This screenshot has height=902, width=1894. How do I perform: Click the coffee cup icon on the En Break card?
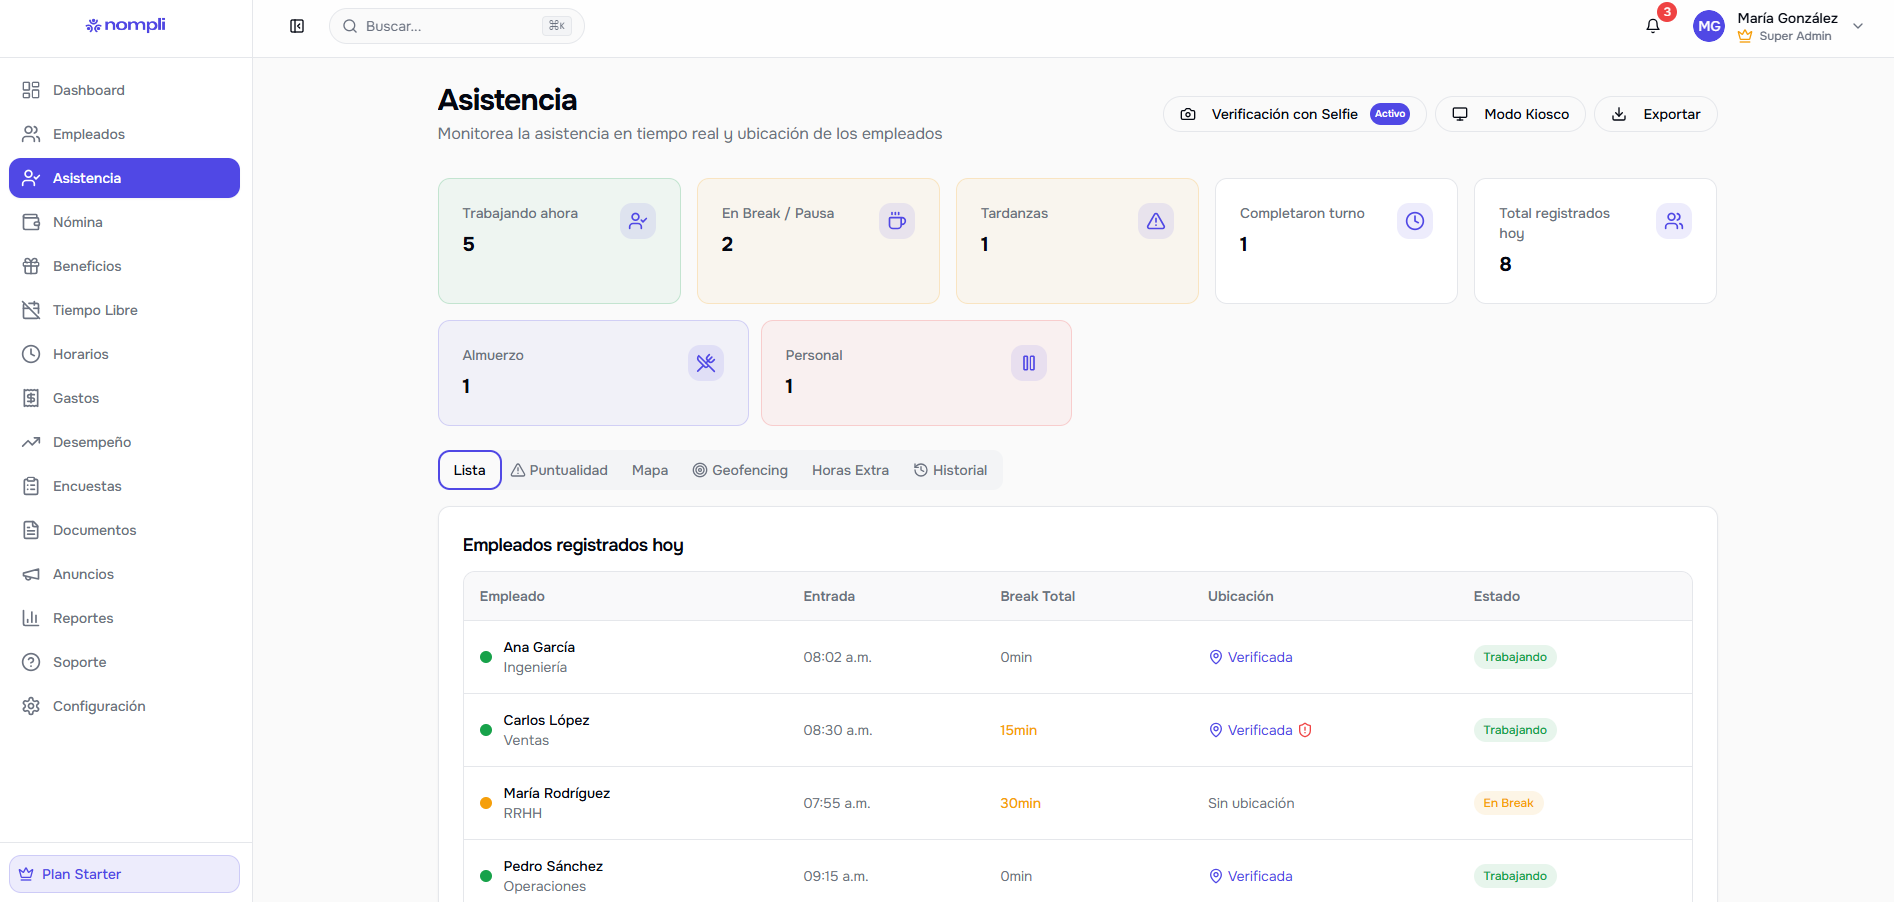897,221
